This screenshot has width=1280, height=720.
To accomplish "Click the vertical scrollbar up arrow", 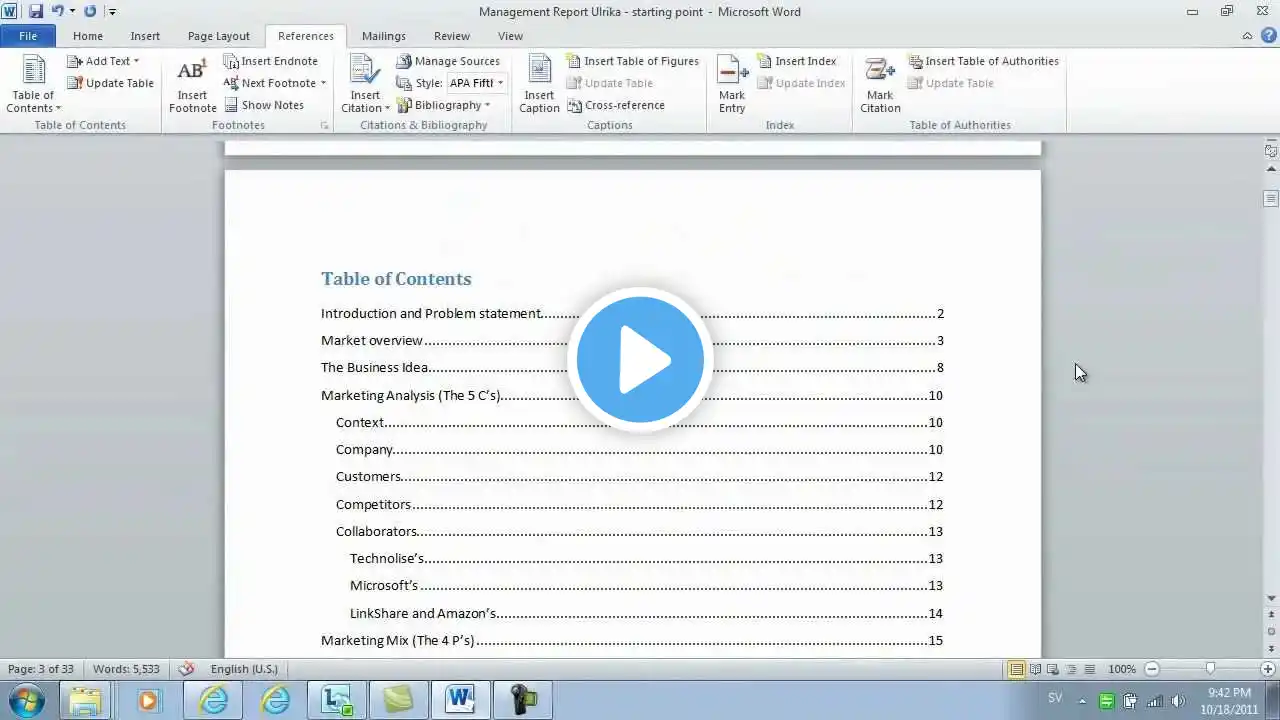I will pos(1271,169).
